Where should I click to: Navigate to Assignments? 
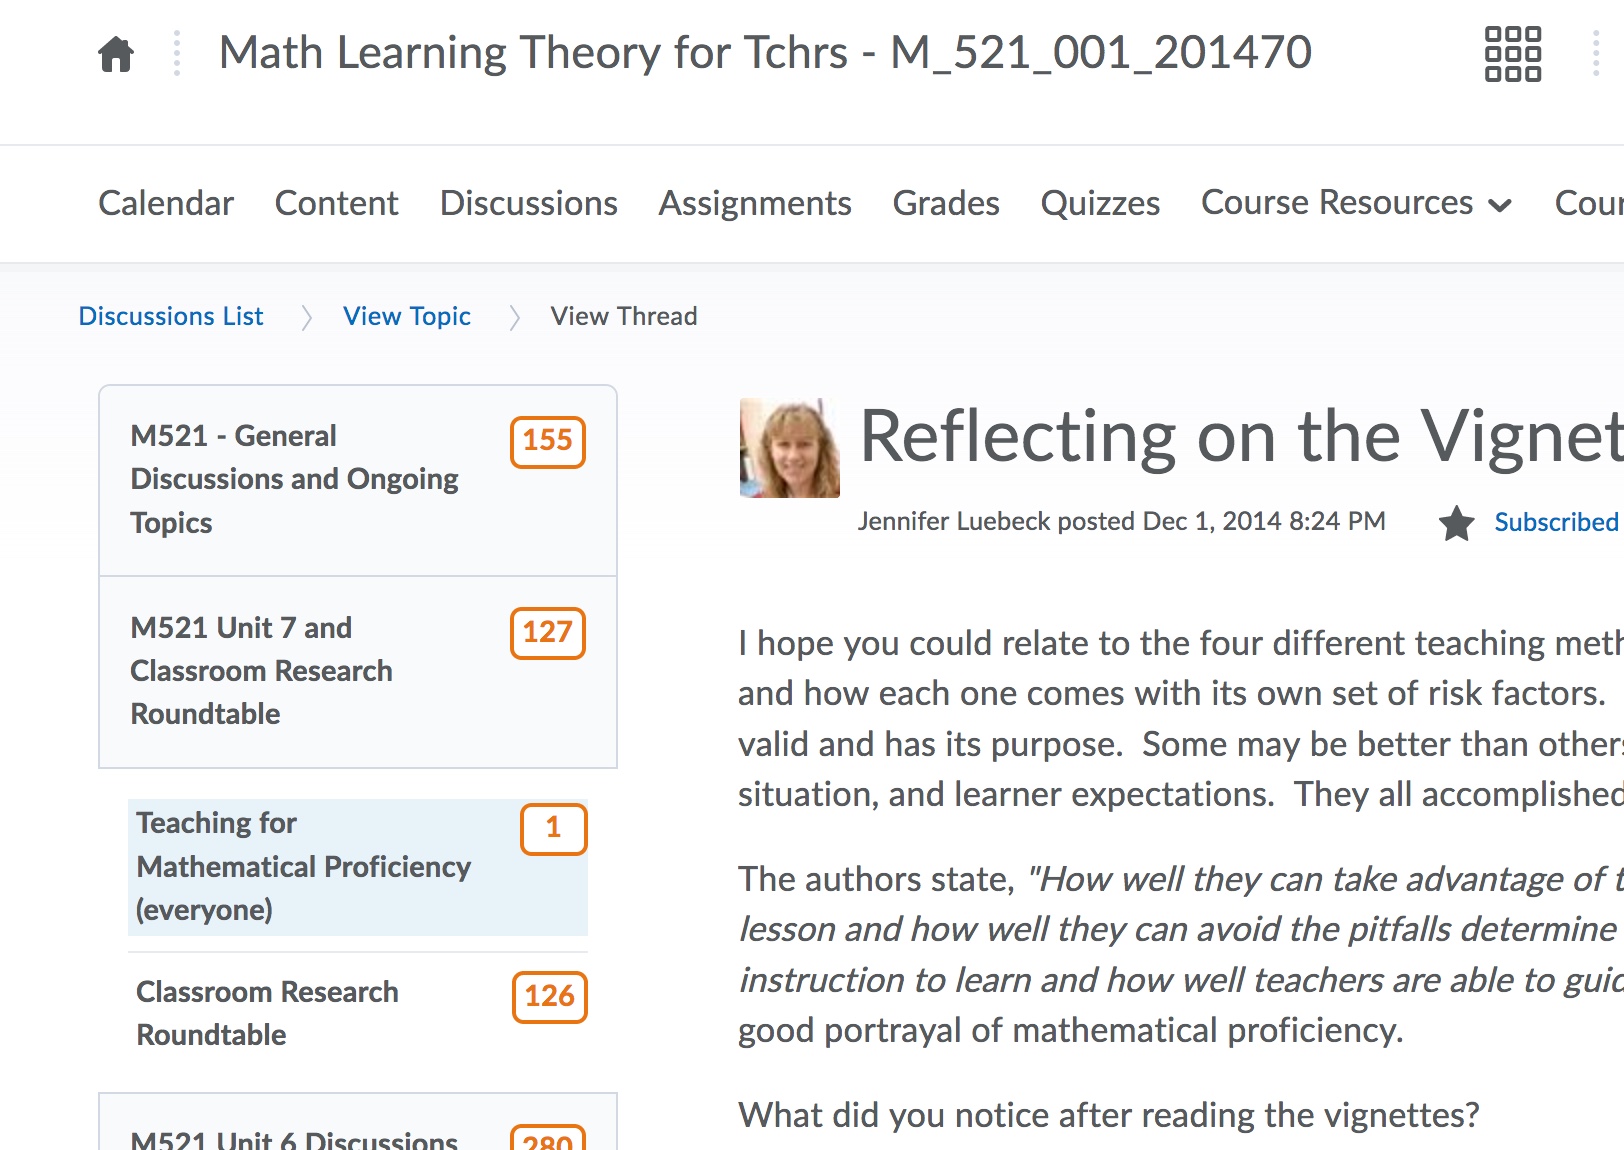point(754,203)
